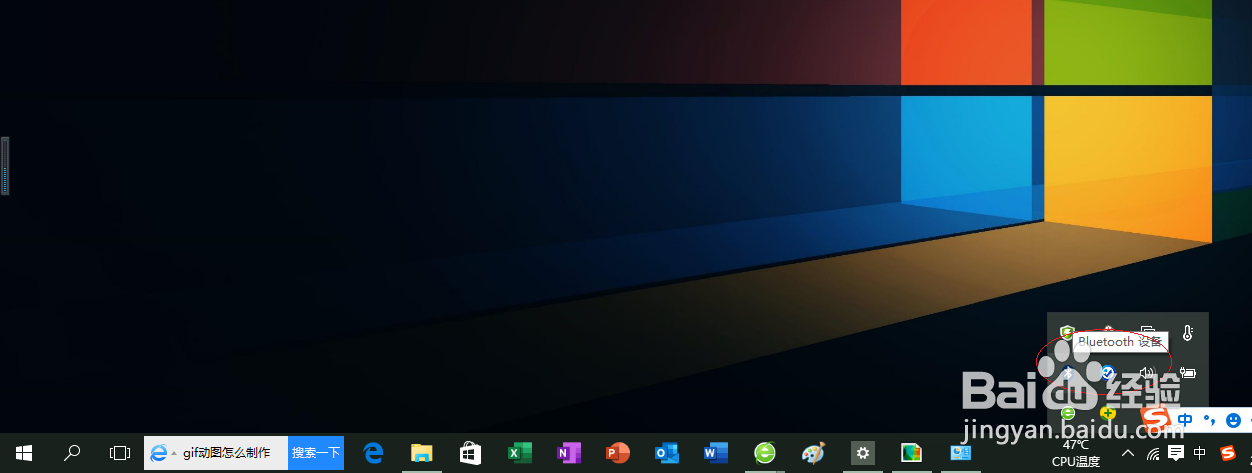Launch Word from the taskbar
1252x473 pixels.
pyautogui.click(x=715, y=453)
